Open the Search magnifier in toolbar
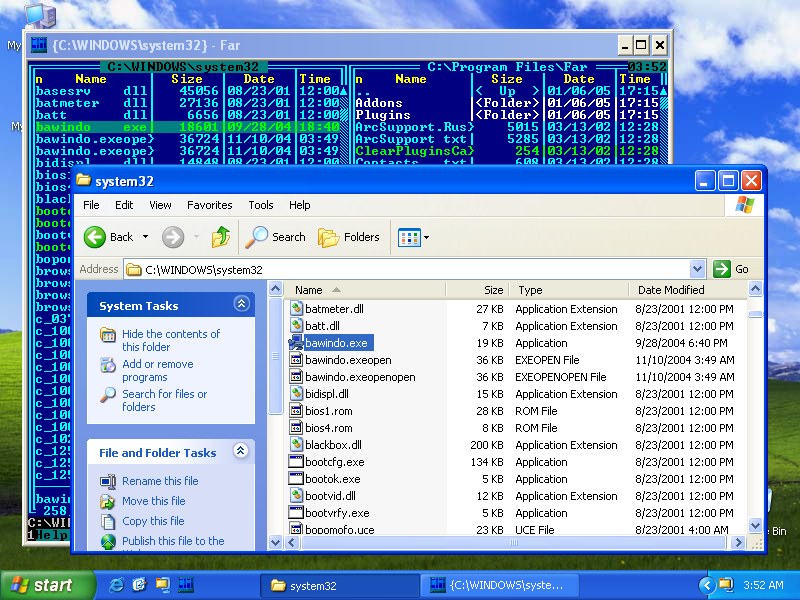 (256, 237)
